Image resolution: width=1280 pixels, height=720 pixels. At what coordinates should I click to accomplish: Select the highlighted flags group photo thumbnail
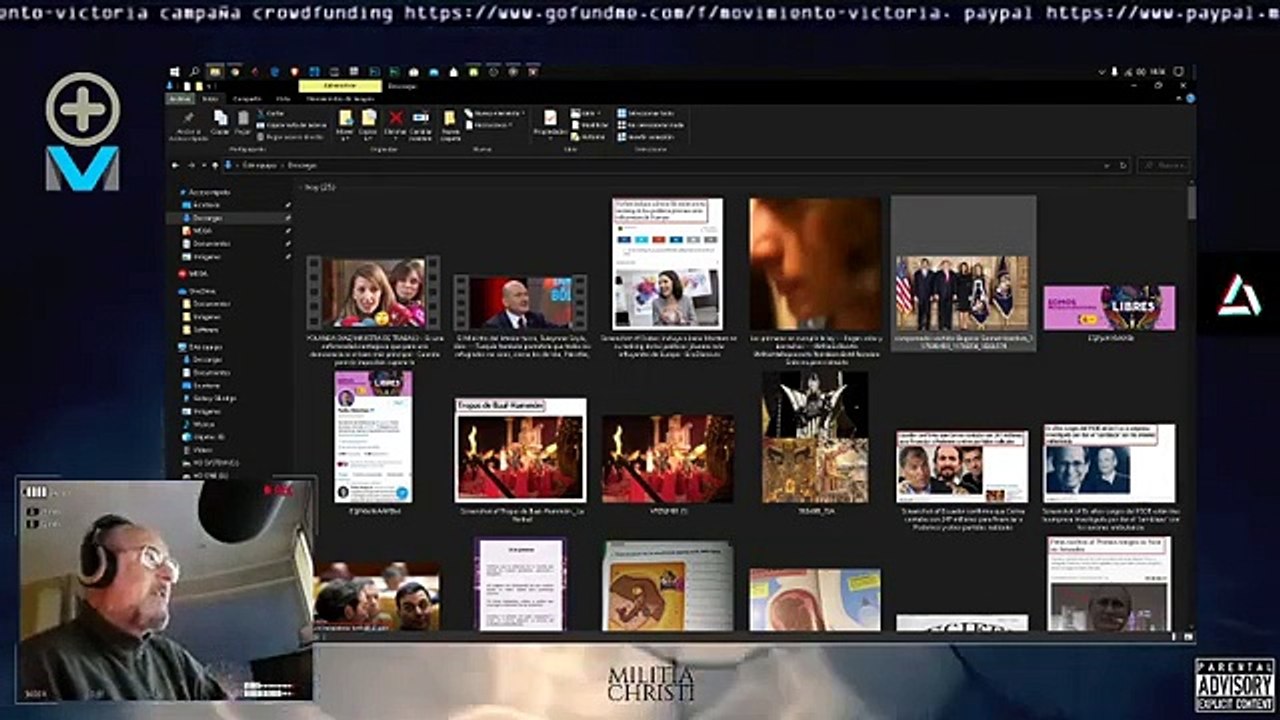[x=963, y=292]
